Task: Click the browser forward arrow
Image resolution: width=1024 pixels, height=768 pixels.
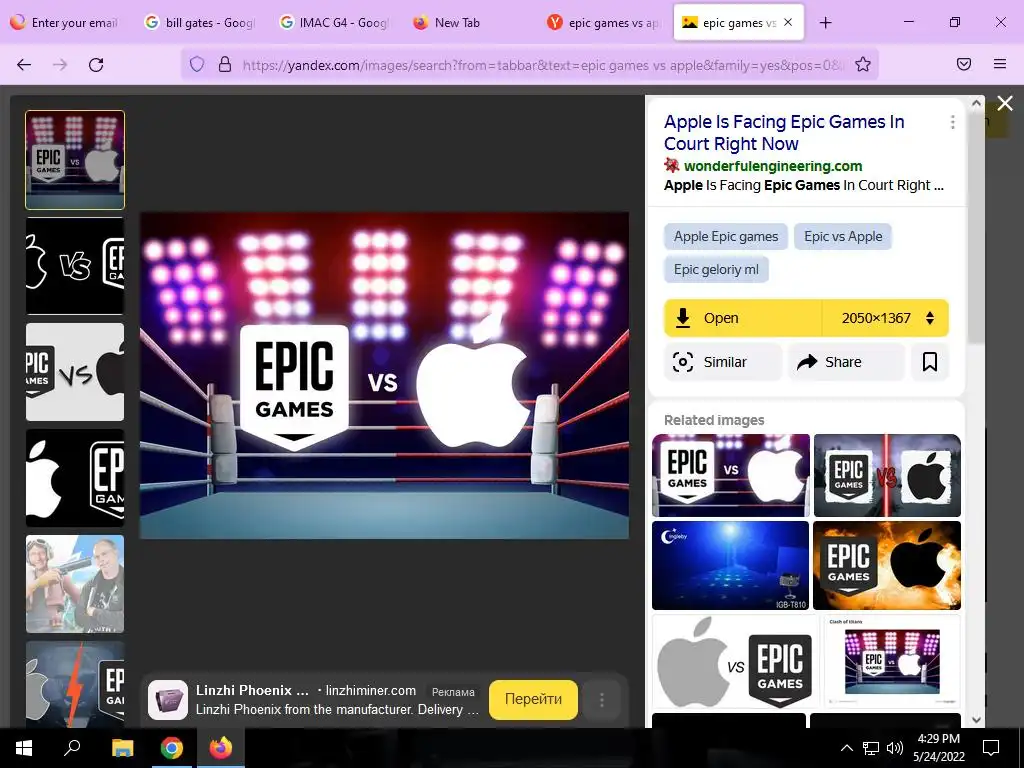Action: (60, 65)
